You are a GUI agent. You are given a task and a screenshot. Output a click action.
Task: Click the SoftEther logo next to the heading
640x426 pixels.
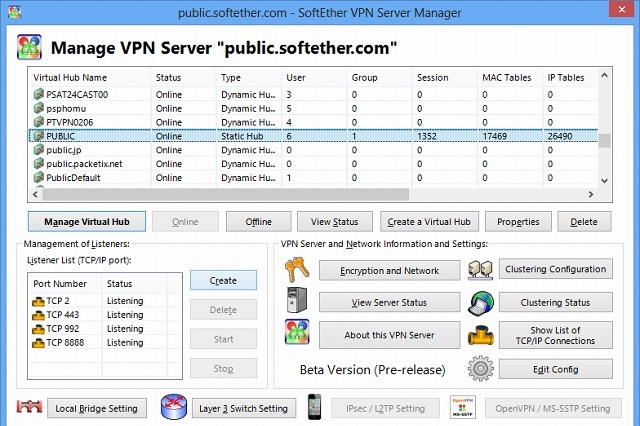tap(29, 47)
